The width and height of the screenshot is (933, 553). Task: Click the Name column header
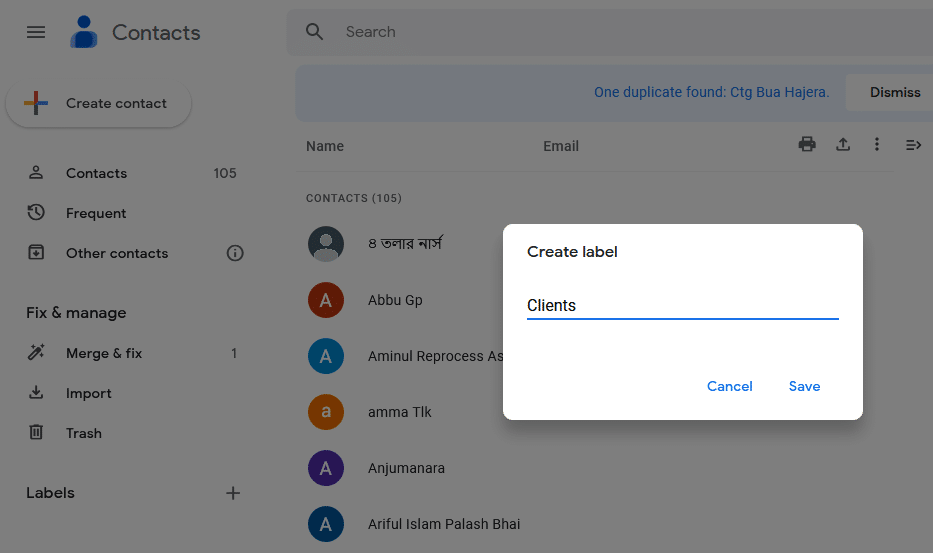click(325, 146)
